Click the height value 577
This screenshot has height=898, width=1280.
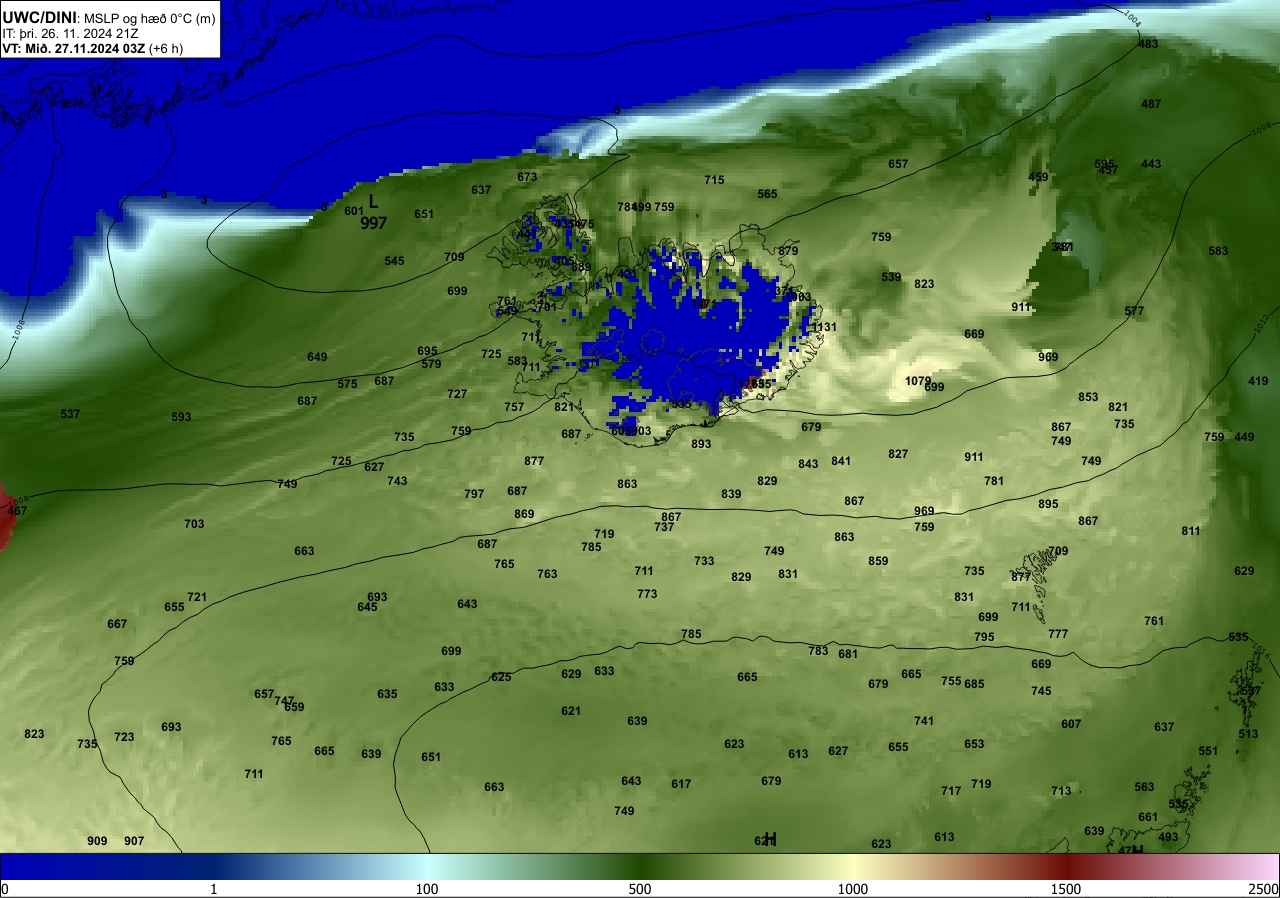point(1134,311)
